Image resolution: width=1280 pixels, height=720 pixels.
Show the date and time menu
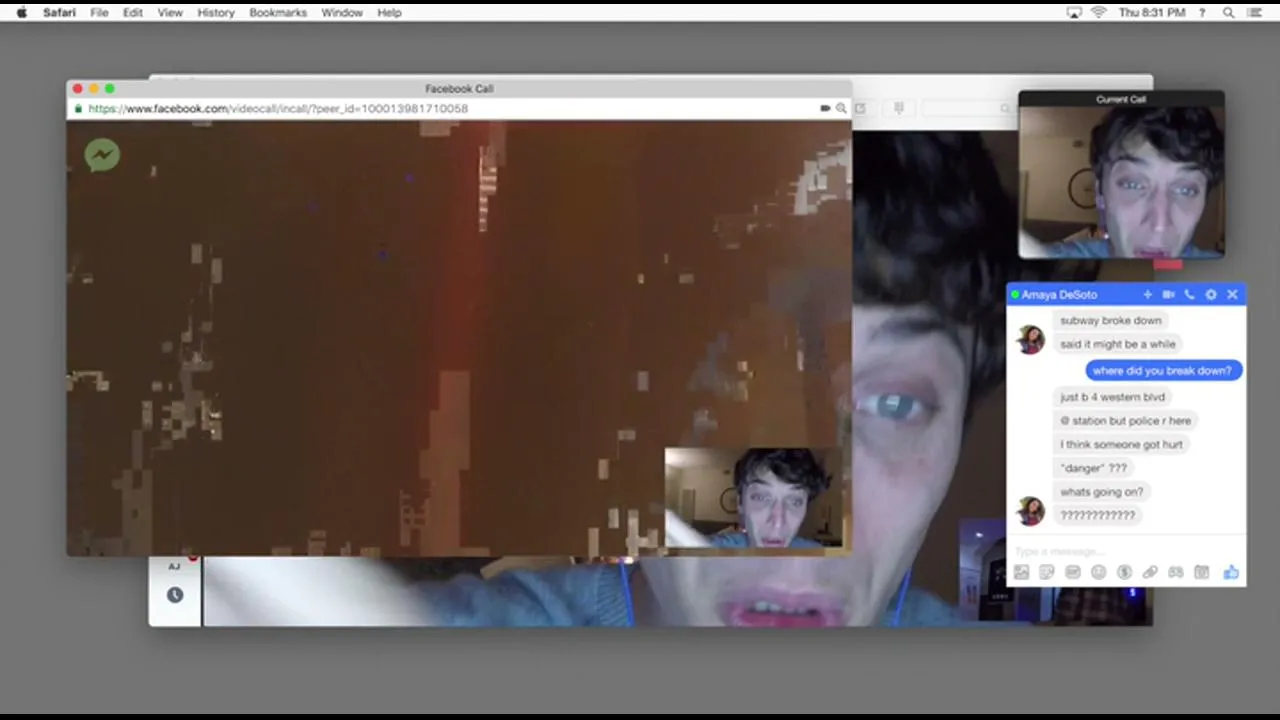tap(1152, 12)
